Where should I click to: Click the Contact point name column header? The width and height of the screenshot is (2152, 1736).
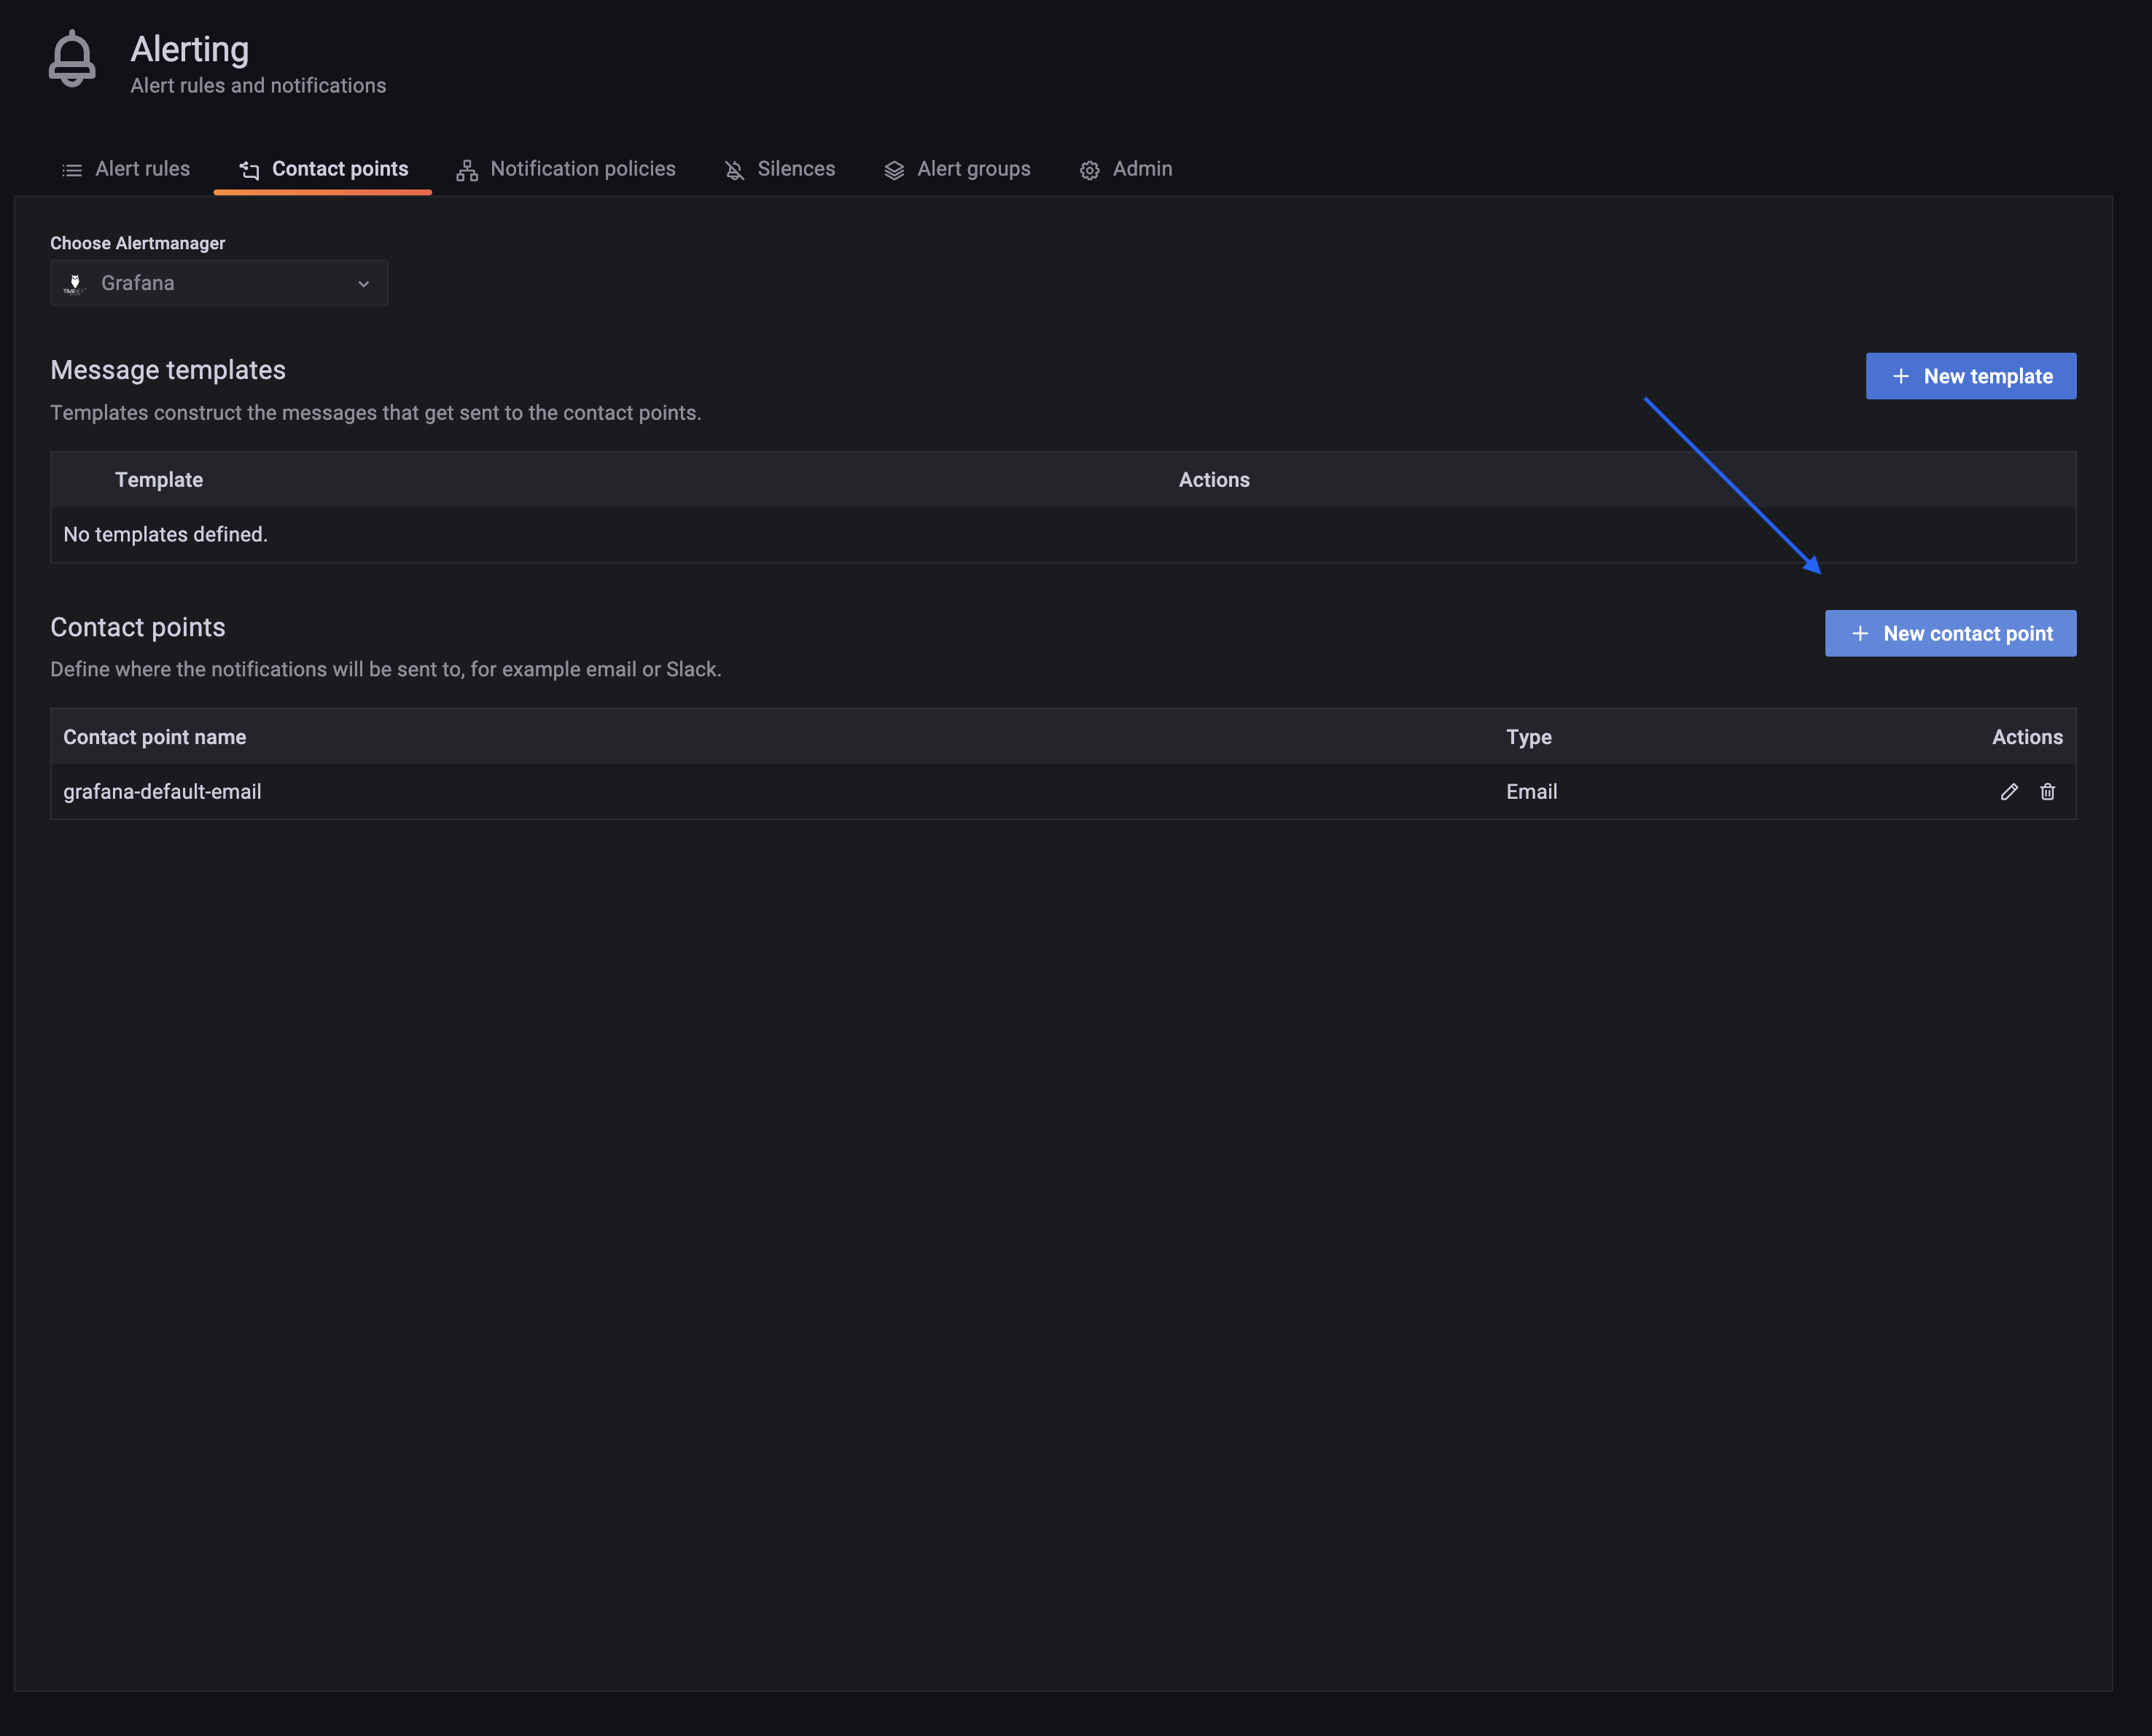coord(155,737)
